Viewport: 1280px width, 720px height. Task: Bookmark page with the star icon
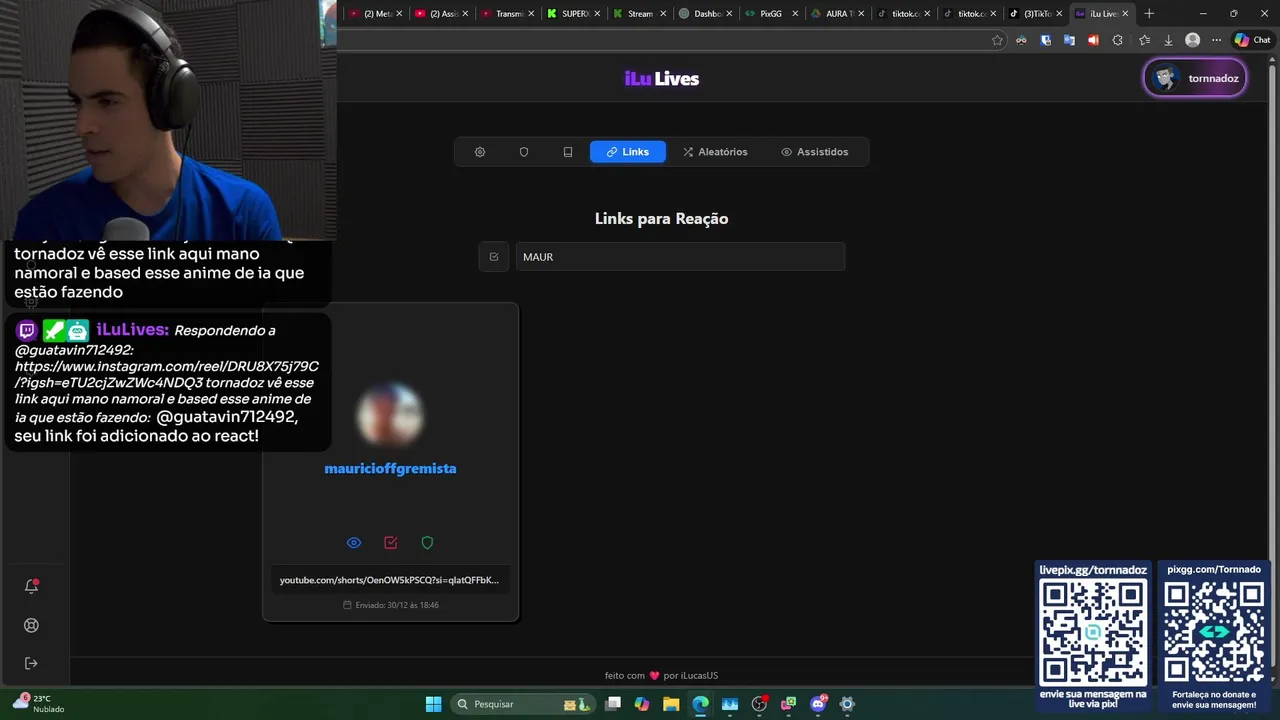pyautogui.click(x=997, y=40)
